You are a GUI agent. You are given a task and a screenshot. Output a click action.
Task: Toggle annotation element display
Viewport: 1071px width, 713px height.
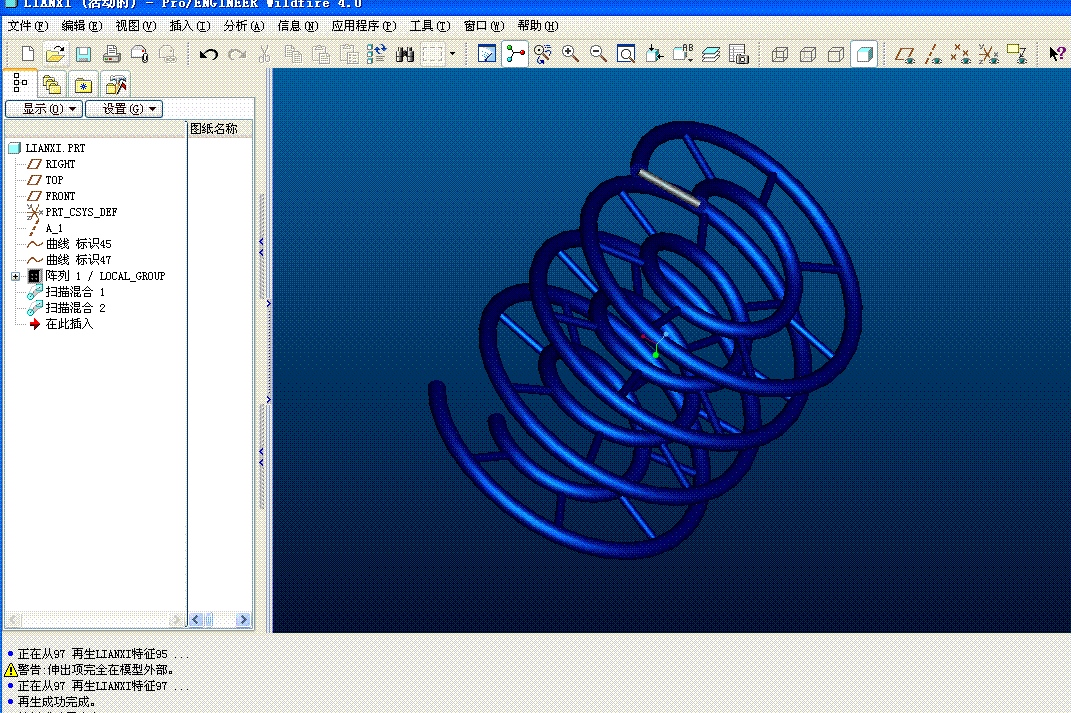coord(1017,54)
